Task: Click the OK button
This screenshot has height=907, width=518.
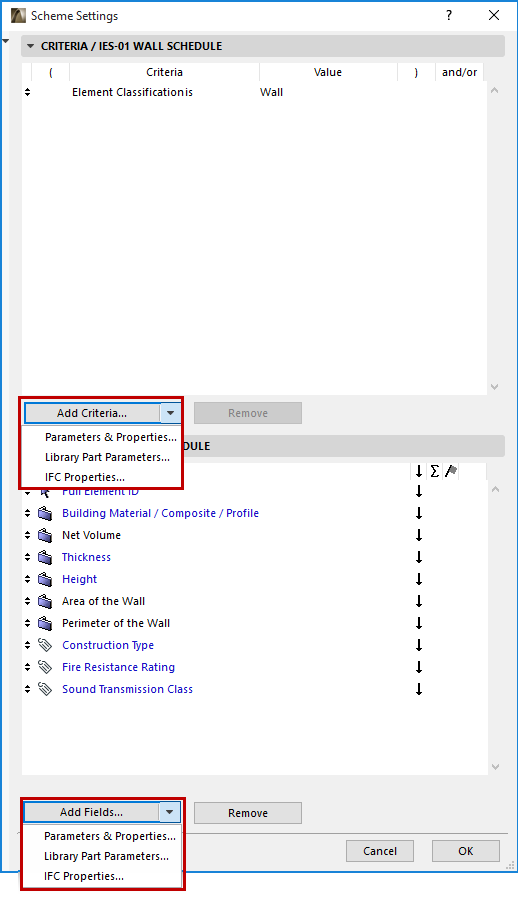Action: click(465, 851)
